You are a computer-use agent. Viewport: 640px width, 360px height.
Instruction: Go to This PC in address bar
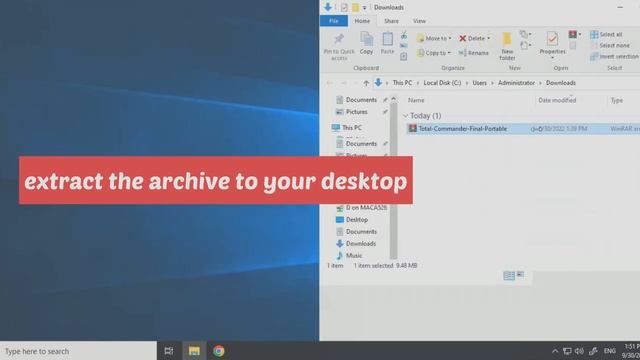(x=402, y=83)
